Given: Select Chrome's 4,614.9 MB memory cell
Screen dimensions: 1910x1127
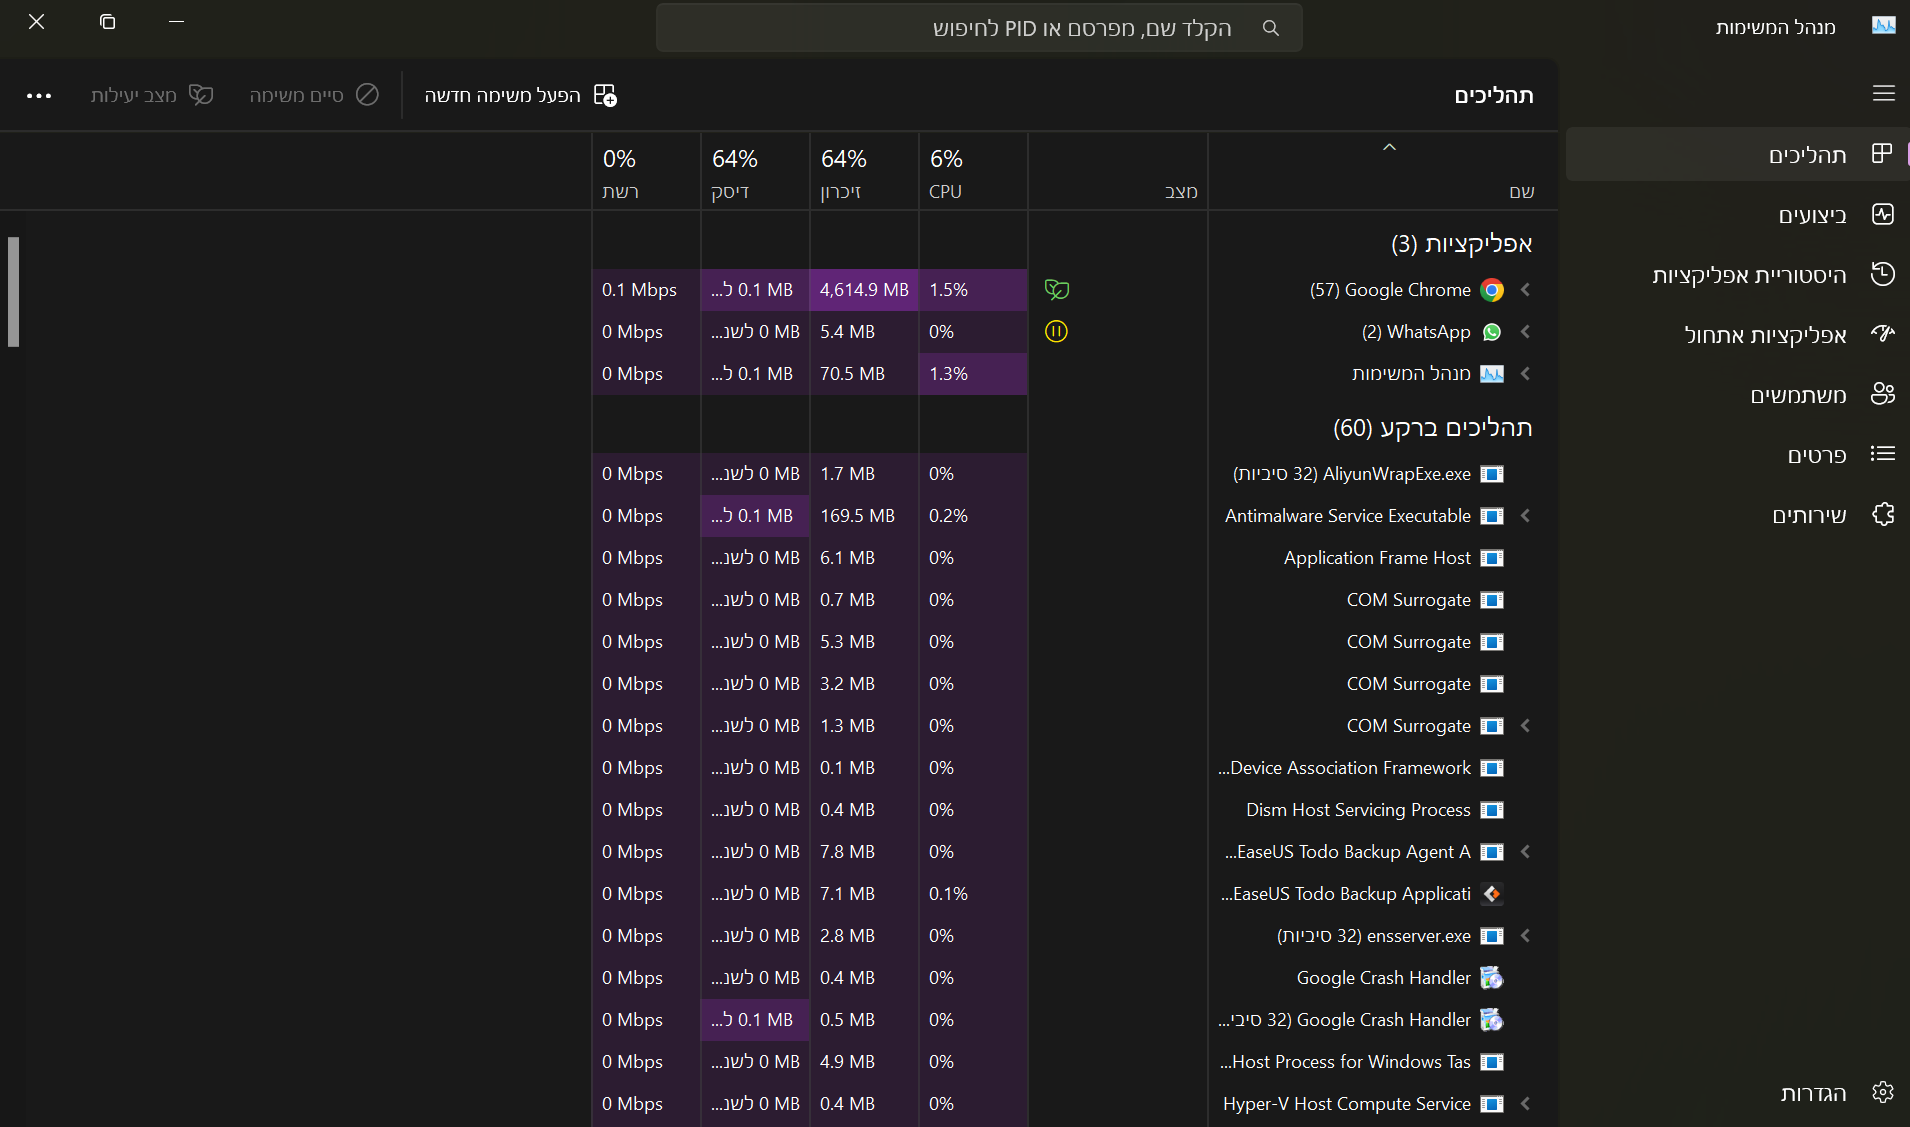Looking at the screenshot, I should tap(864, 290).
